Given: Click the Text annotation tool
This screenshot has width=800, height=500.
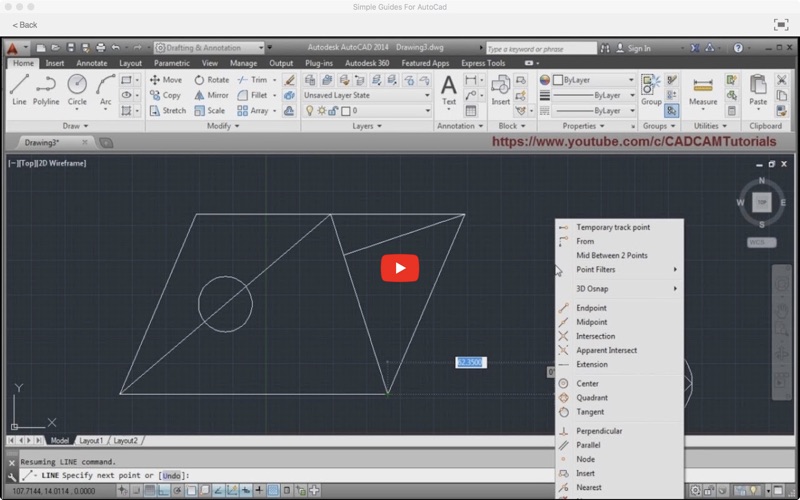Looking at the screenshot, I should click(x=448, y=90).
